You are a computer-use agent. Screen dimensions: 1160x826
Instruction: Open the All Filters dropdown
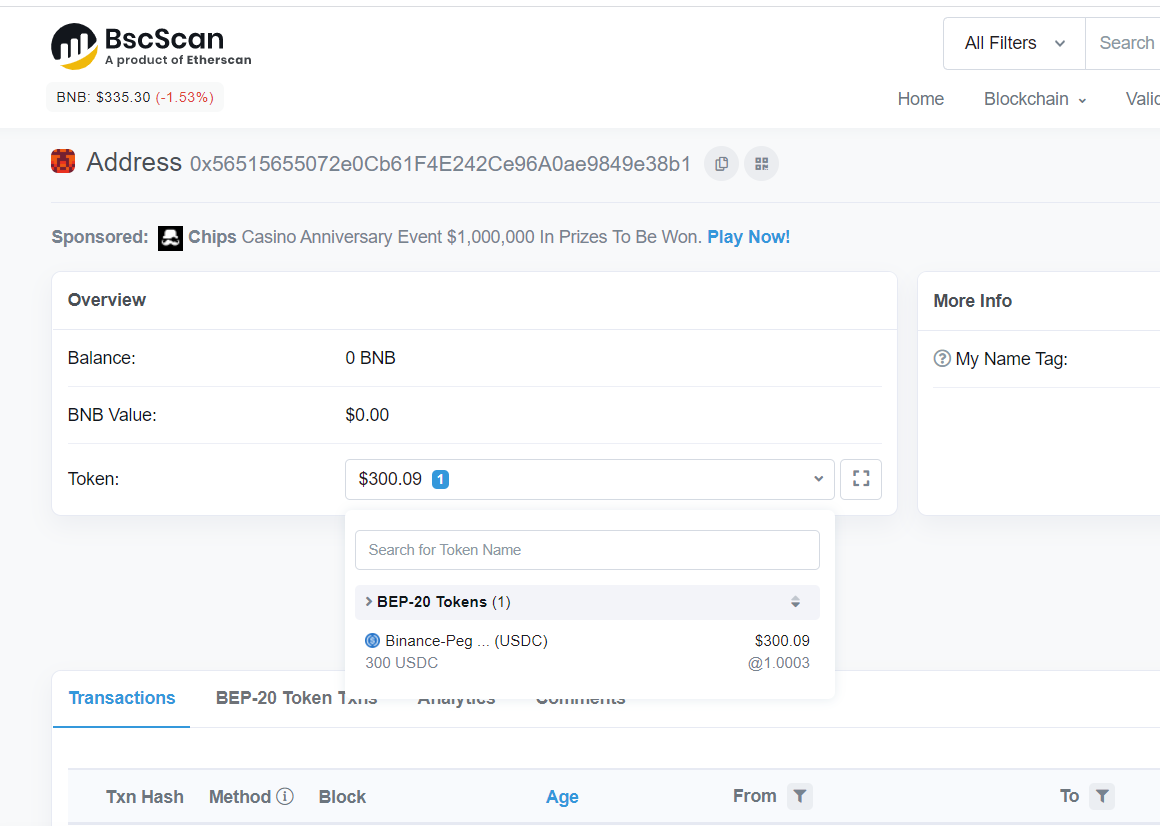click(1014, 44)
